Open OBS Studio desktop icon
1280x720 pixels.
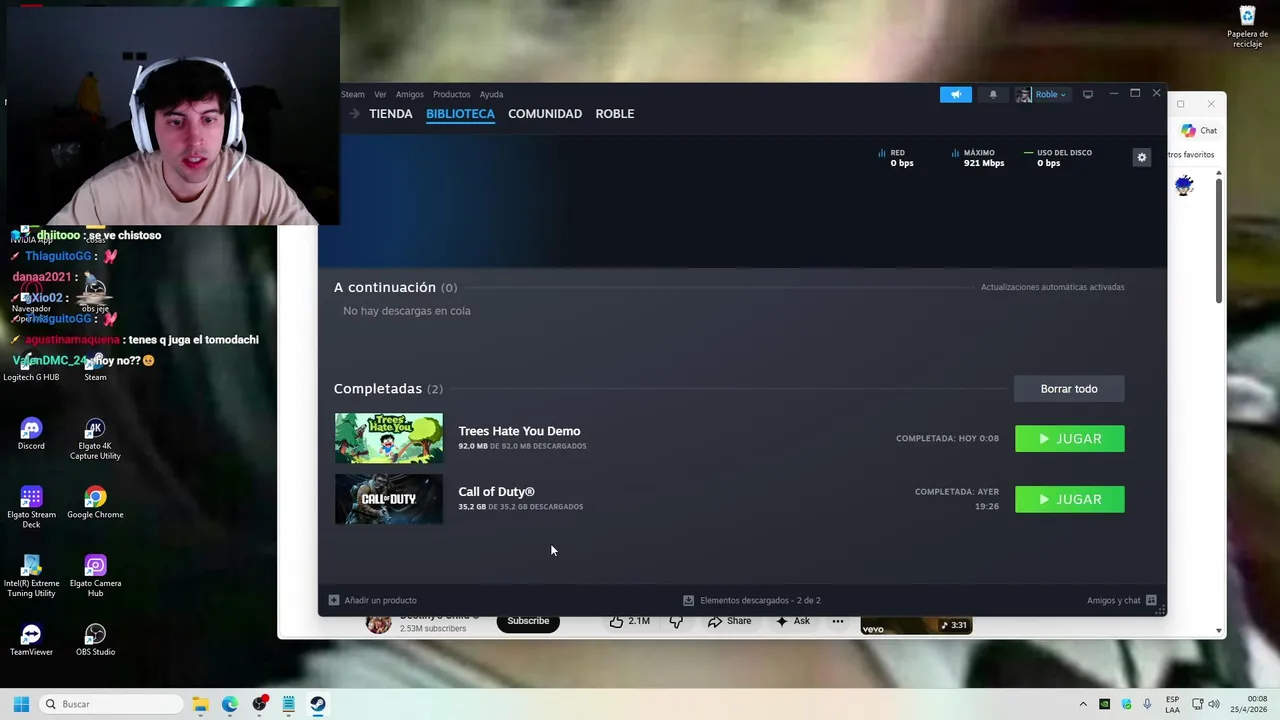click(x=95, y=640)
